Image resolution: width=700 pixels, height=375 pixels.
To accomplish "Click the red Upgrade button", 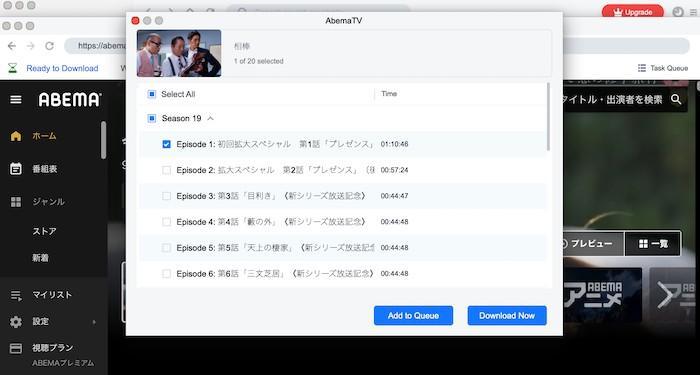I will click(x=633, y=12).
